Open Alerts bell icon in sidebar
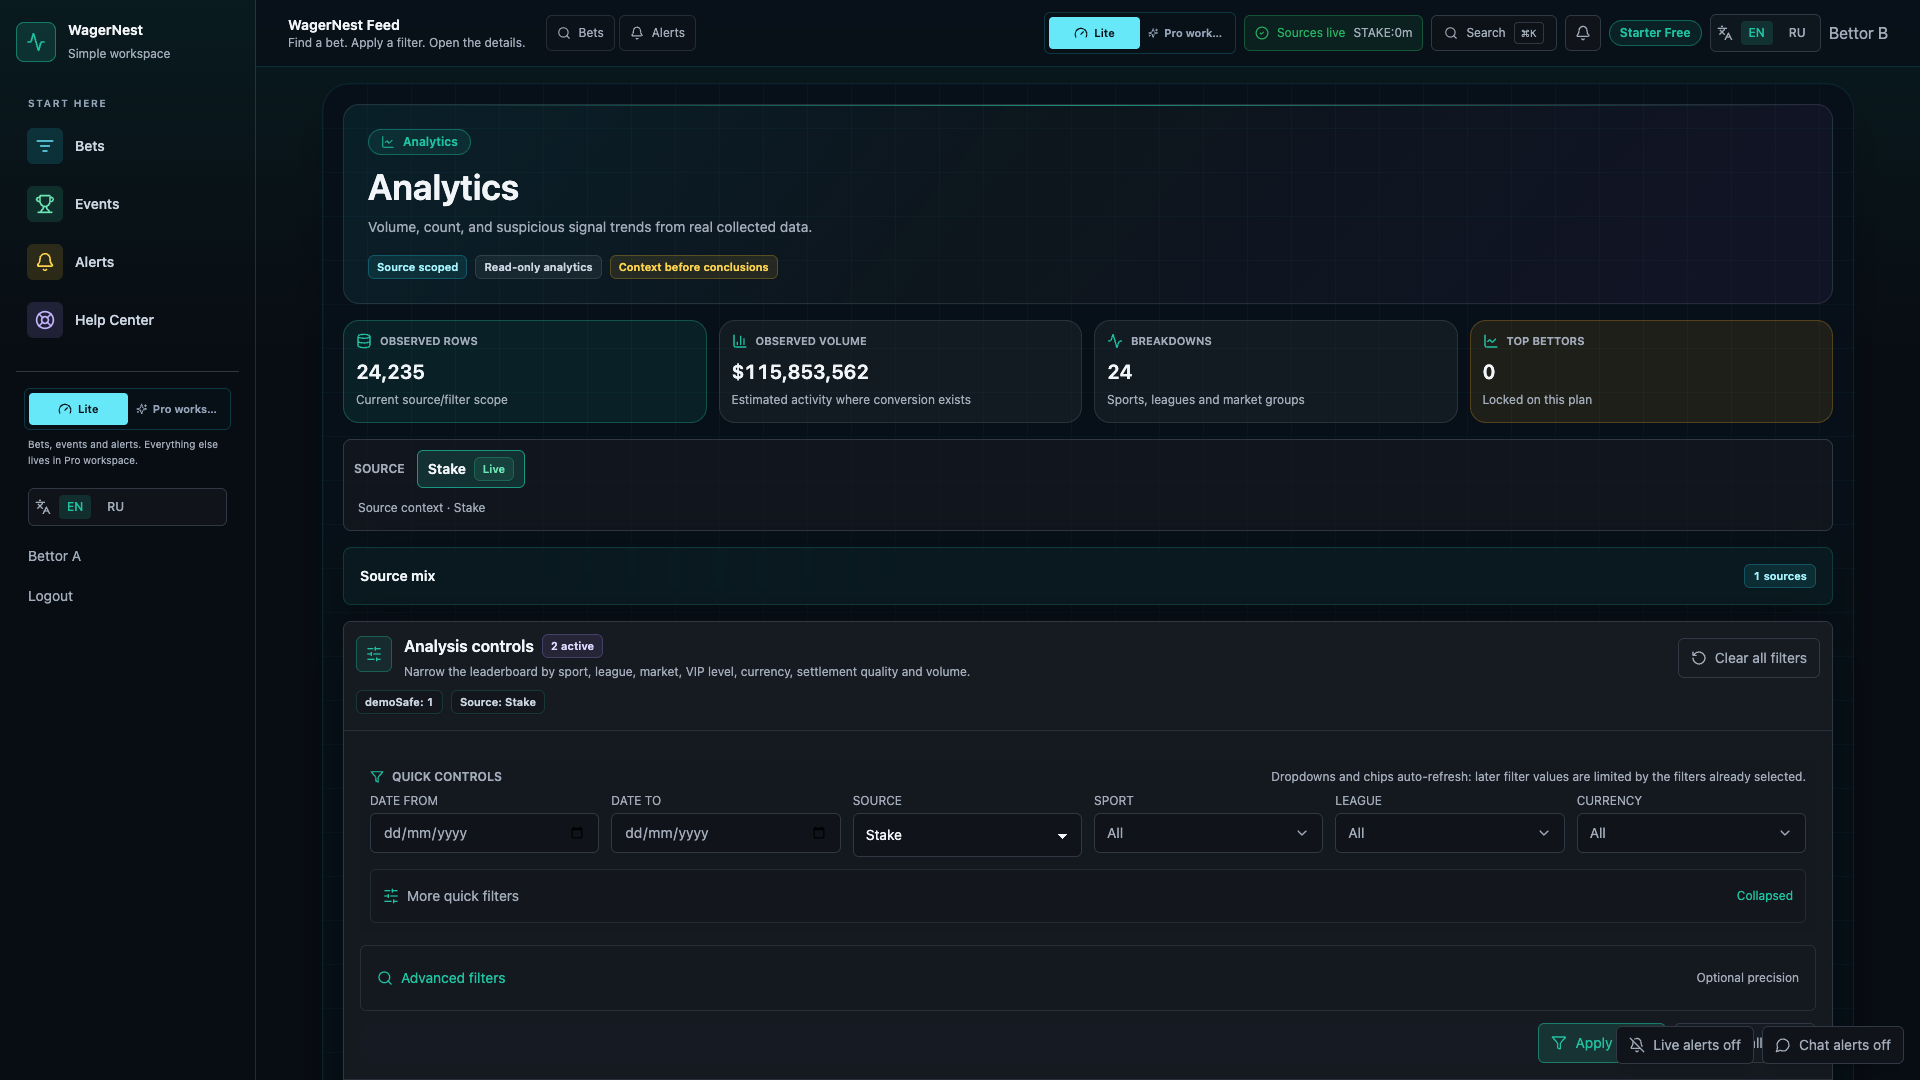Viewport: 1920px width, 1080px height. (45, 262)
